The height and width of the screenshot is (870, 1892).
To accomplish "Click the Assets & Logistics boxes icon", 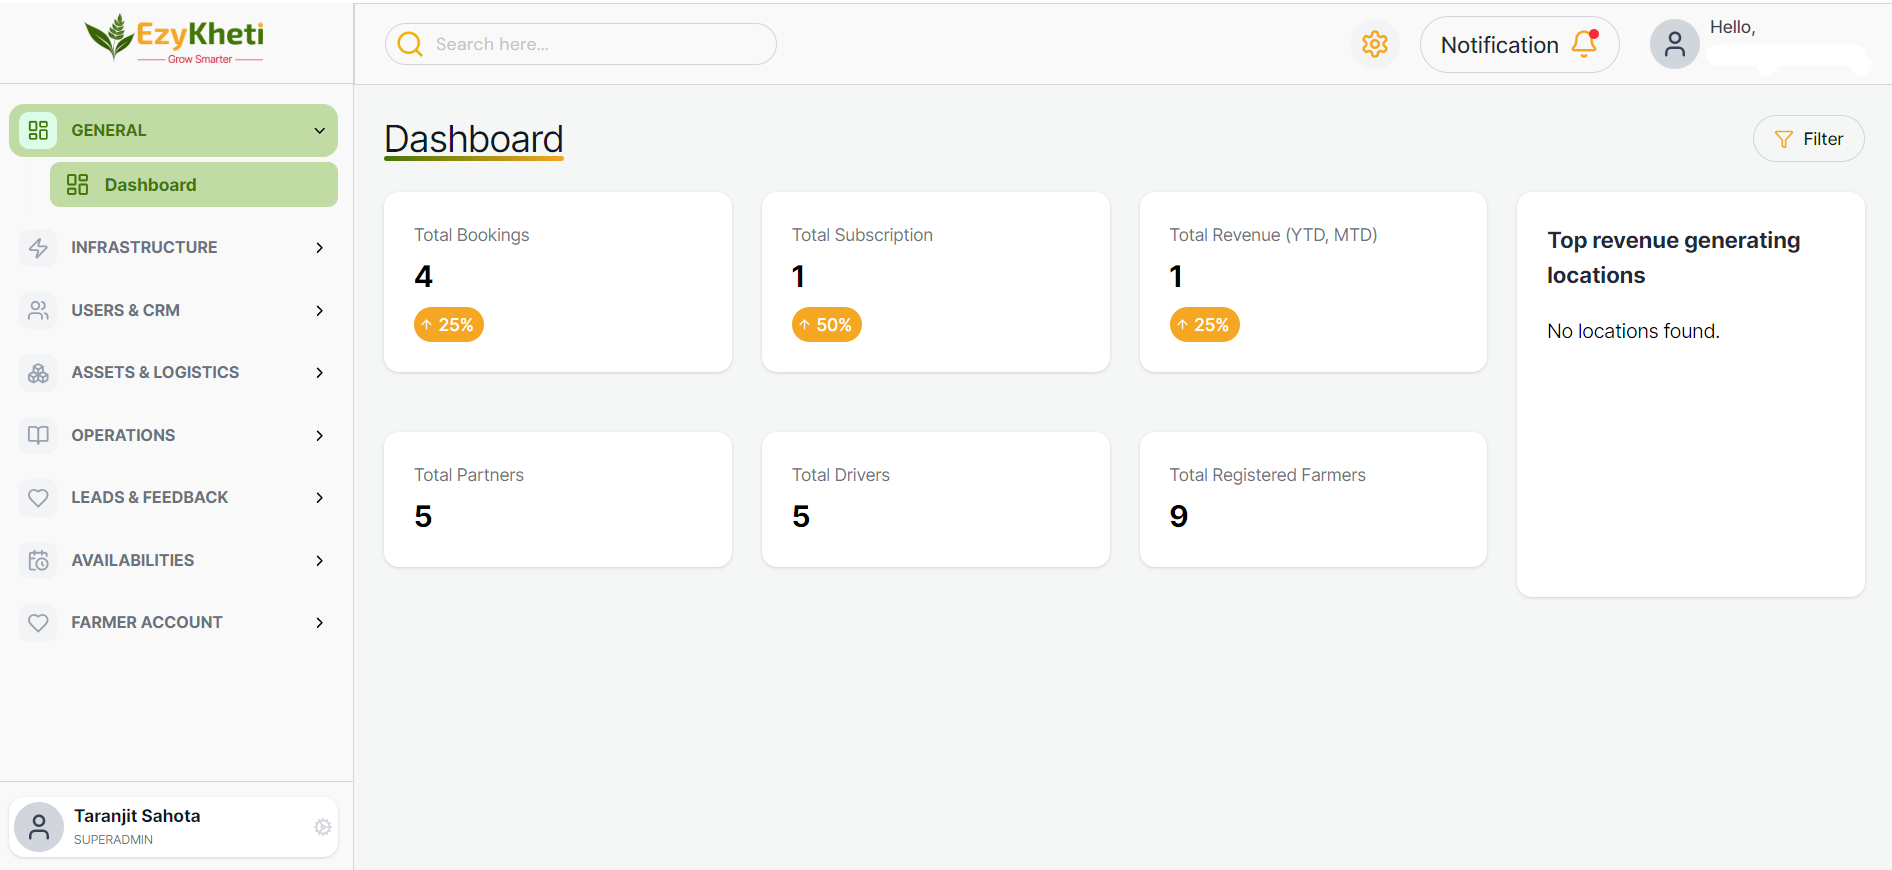I will (38, 373).
